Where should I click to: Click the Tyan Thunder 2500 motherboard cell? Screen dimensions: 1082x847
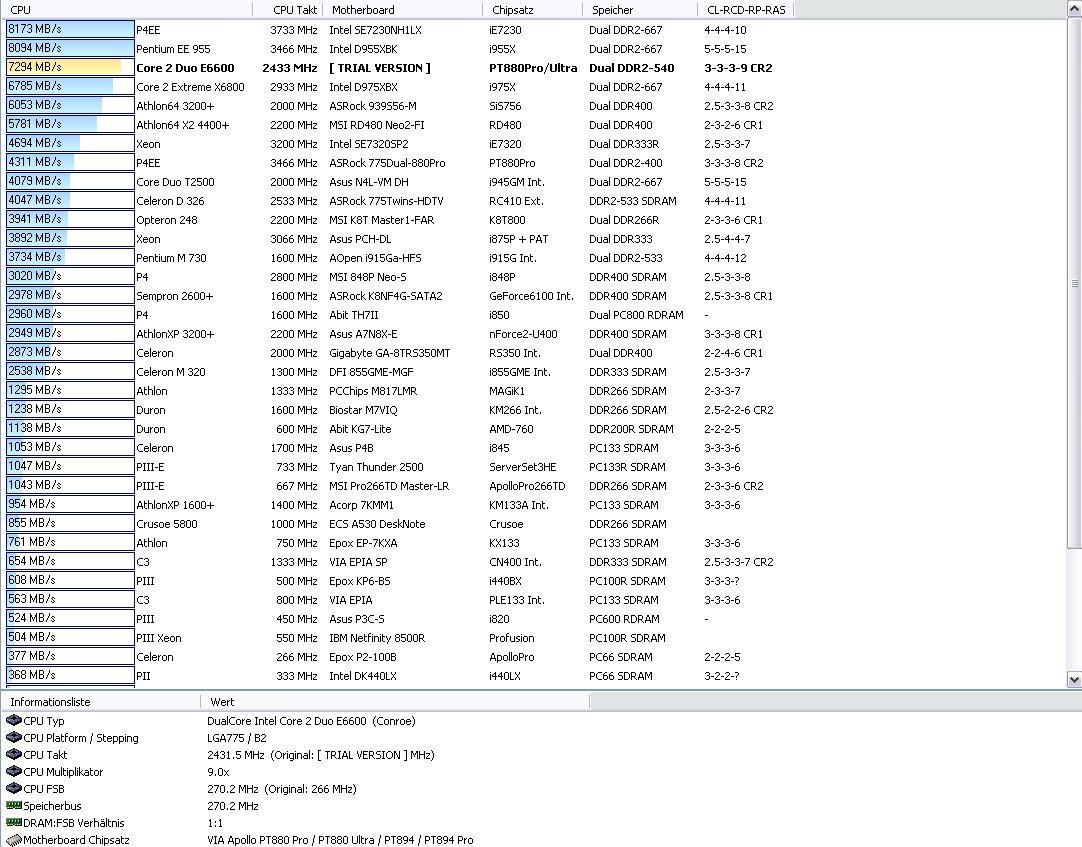tap(376, 467)
